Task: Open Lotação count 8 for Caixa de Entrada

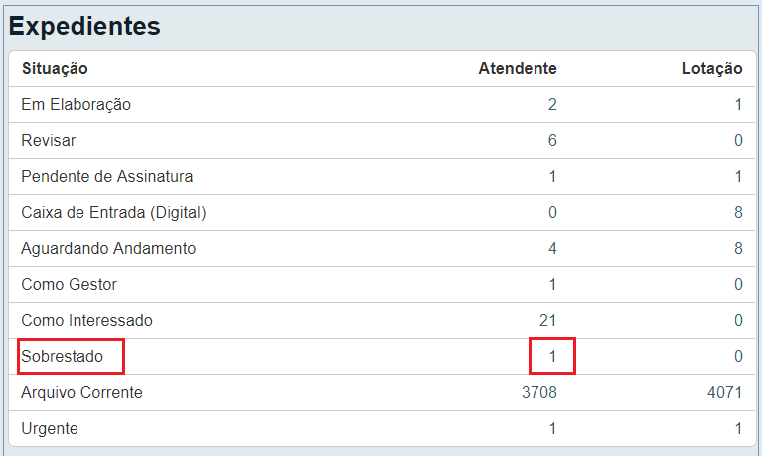Action: 738,212
